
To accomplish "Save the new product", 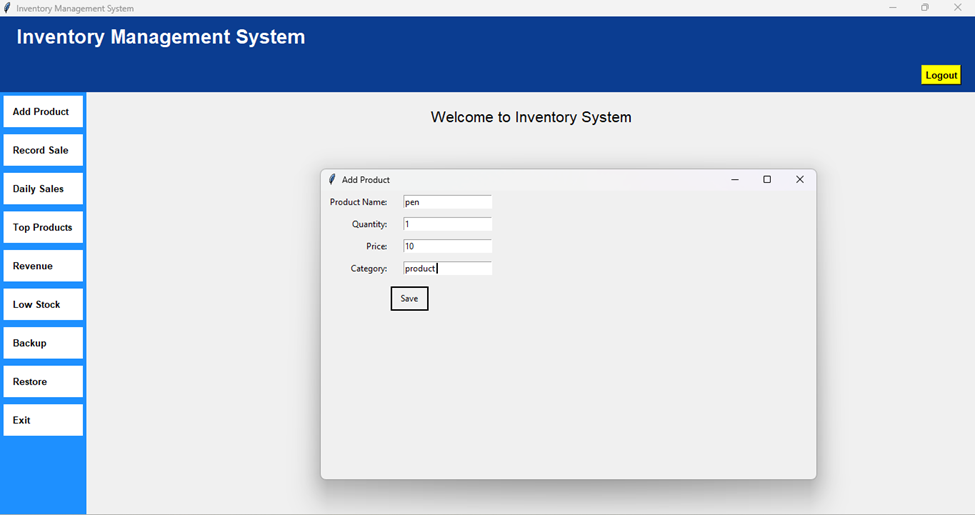I will tap(409, 299).
